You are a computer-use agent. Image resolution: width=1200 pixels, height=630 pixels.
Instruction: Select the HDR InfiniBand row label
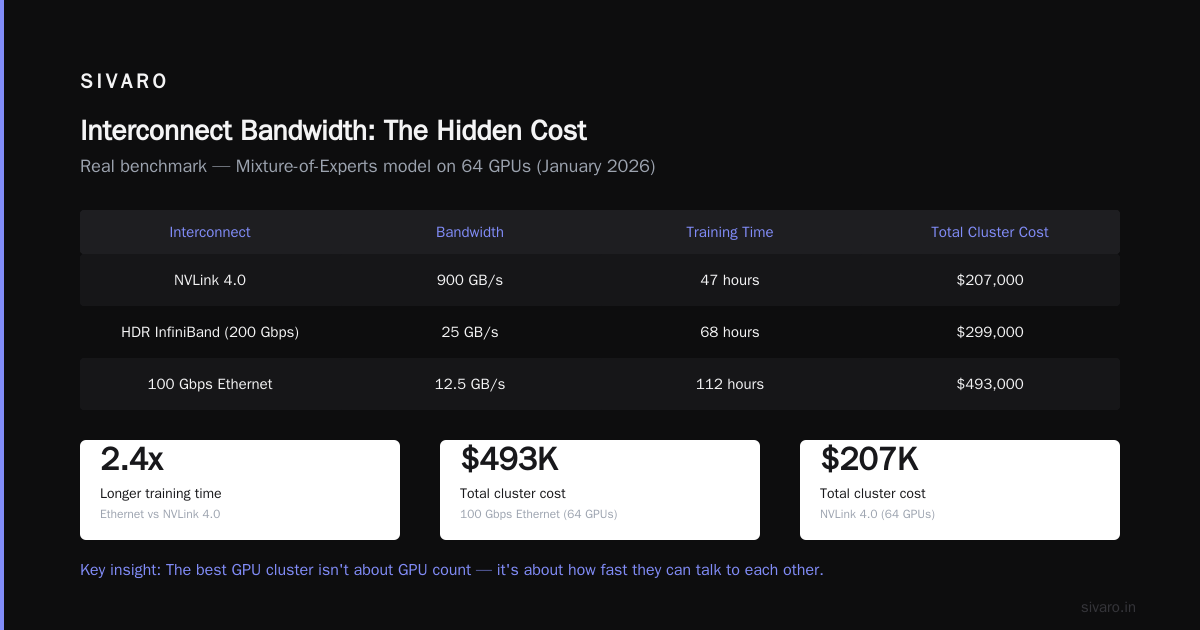click(x=210, y=332)
